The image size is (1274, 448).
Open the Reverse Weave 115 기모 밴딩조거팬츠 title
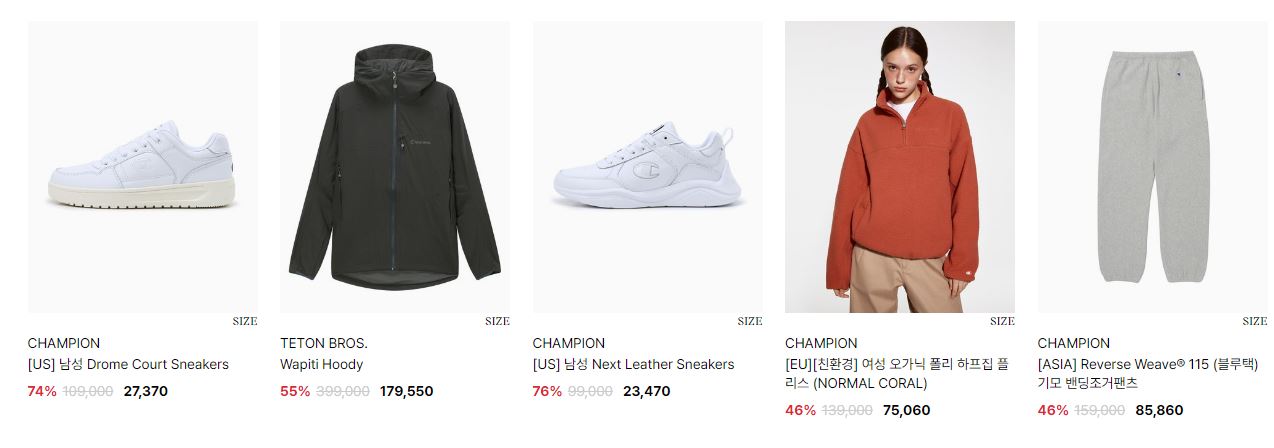[1148, 373]
